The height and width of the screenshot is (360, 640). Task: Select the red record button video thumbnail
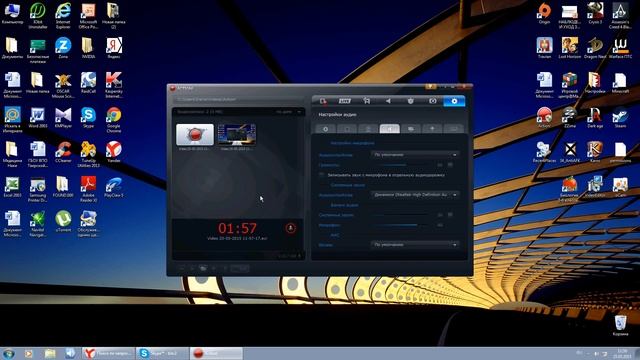[195, 135]
